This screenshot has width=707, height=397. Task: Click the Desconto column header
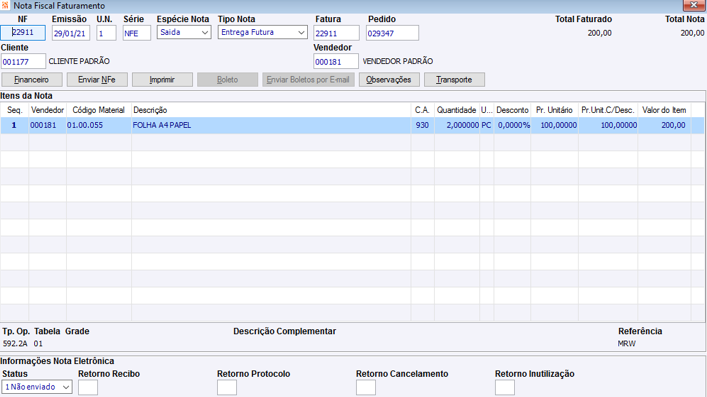[x=512, y=110]
